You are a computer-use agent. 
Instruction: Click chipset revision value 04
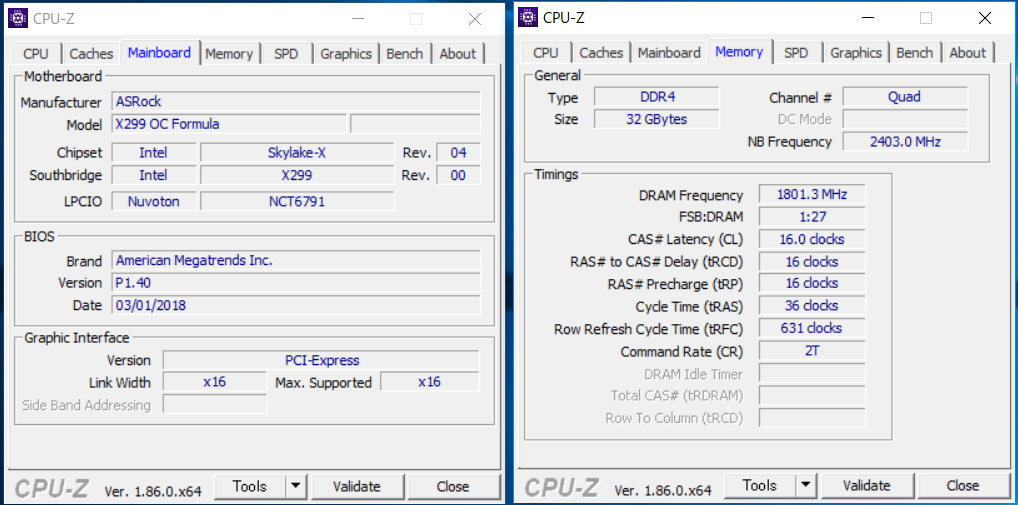coord(458,153)
